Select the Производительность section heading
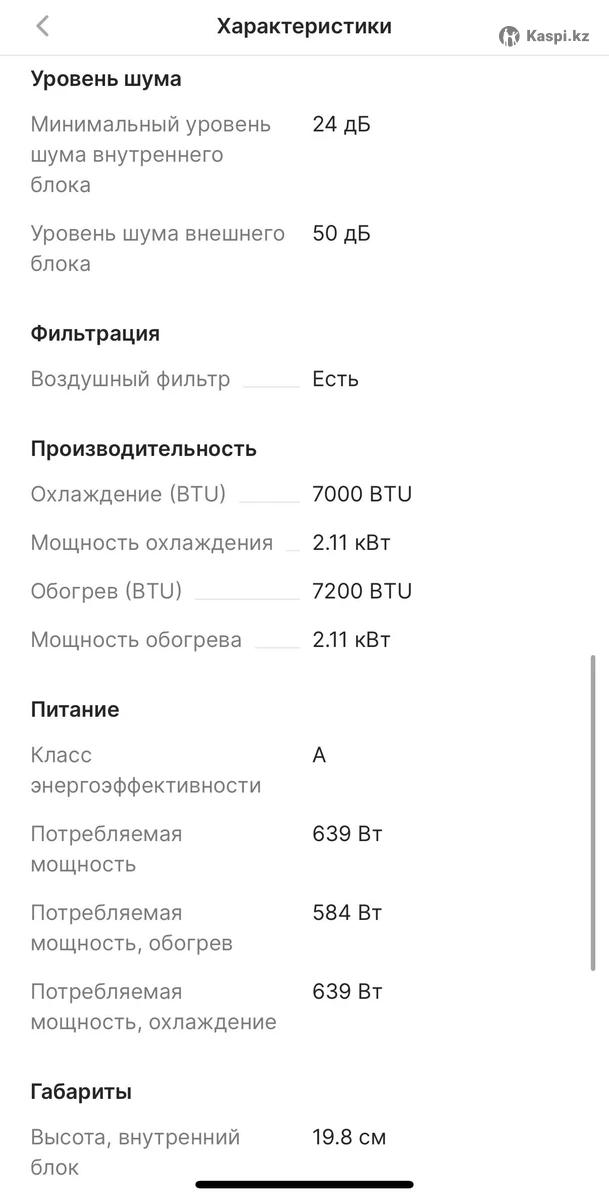 [144, 448]
